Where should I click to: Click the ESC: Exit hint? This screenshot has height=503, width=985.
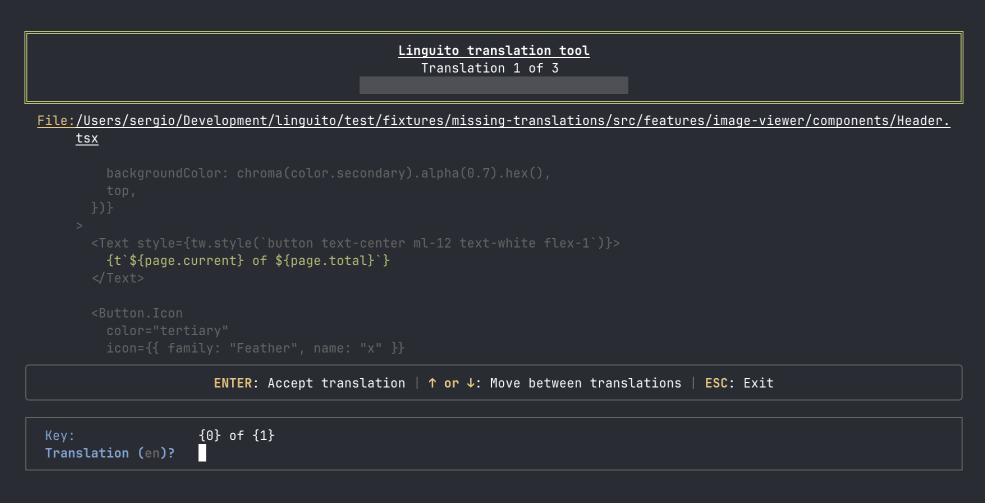point(739,383)
